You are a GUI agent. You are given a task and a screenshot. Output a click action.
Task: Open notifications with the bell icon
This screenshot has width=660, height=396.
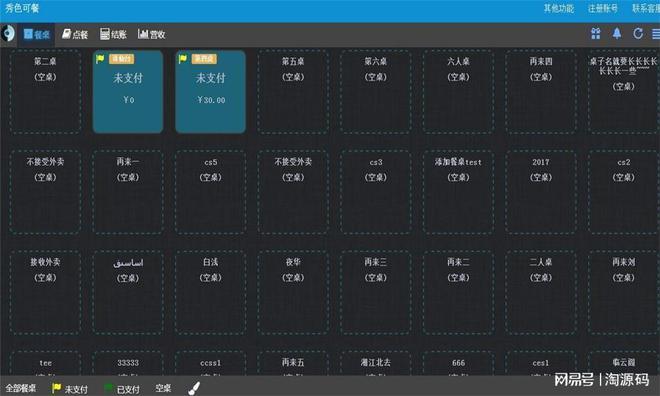(x=617, y=34)
